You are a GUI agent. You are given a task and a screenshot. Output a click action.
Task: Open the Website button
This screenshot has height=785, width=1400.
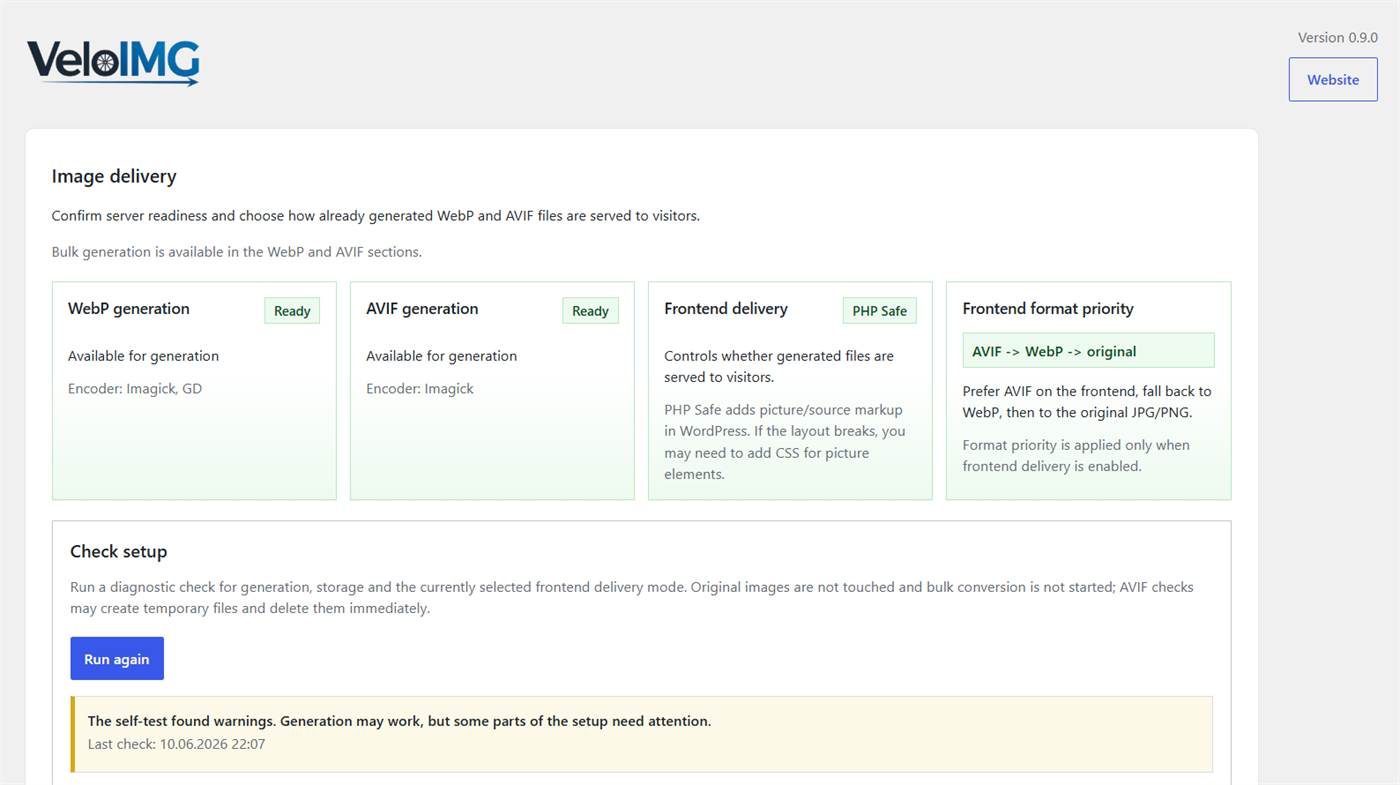click(1333, 79)
